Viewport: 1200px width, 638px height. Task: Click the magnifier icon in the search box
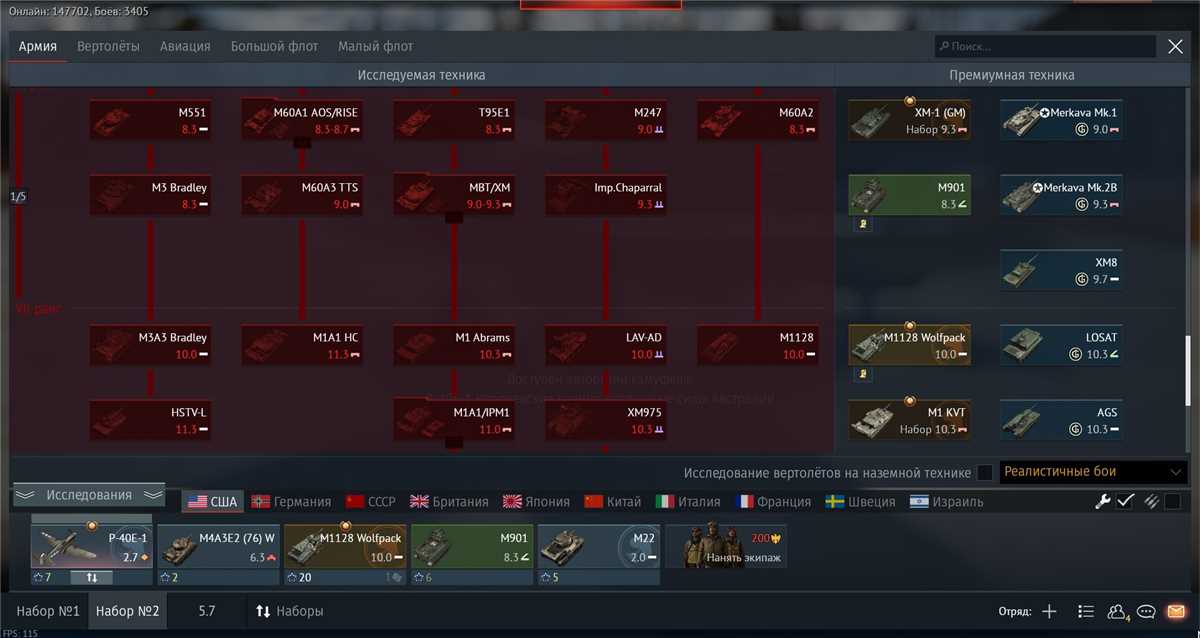click(x=944, y=46)
